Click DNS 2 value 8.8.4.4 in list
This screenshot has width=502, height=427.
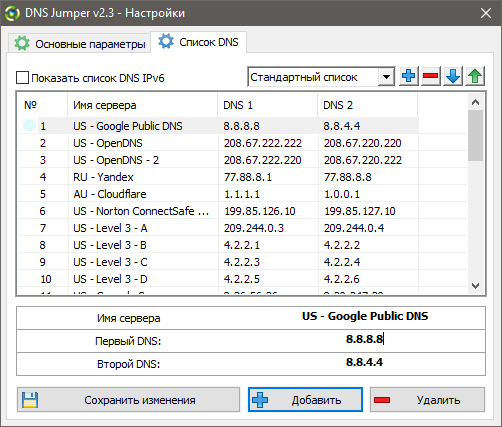pos(342,126)
